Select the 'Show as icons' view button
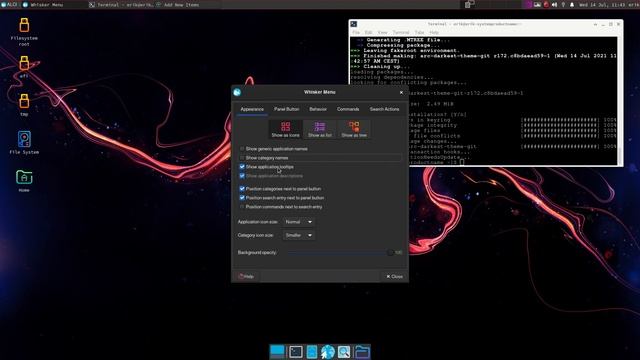Viewport: 640px width, 360px height. [285, 129]
